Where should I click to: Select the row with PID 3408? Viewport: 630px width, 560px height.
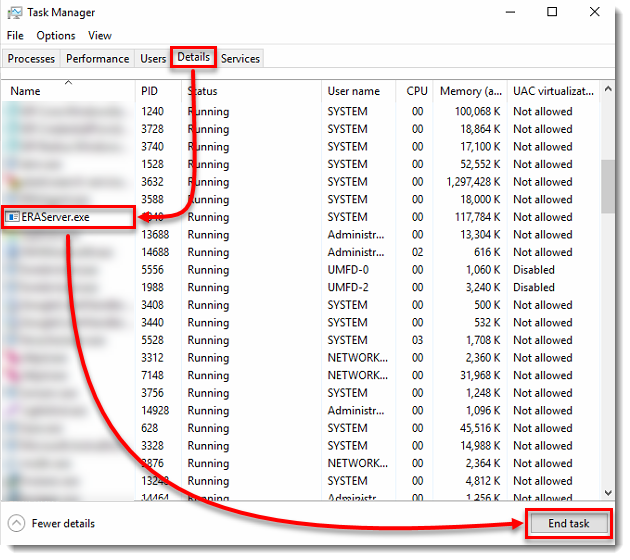point(299,305)
